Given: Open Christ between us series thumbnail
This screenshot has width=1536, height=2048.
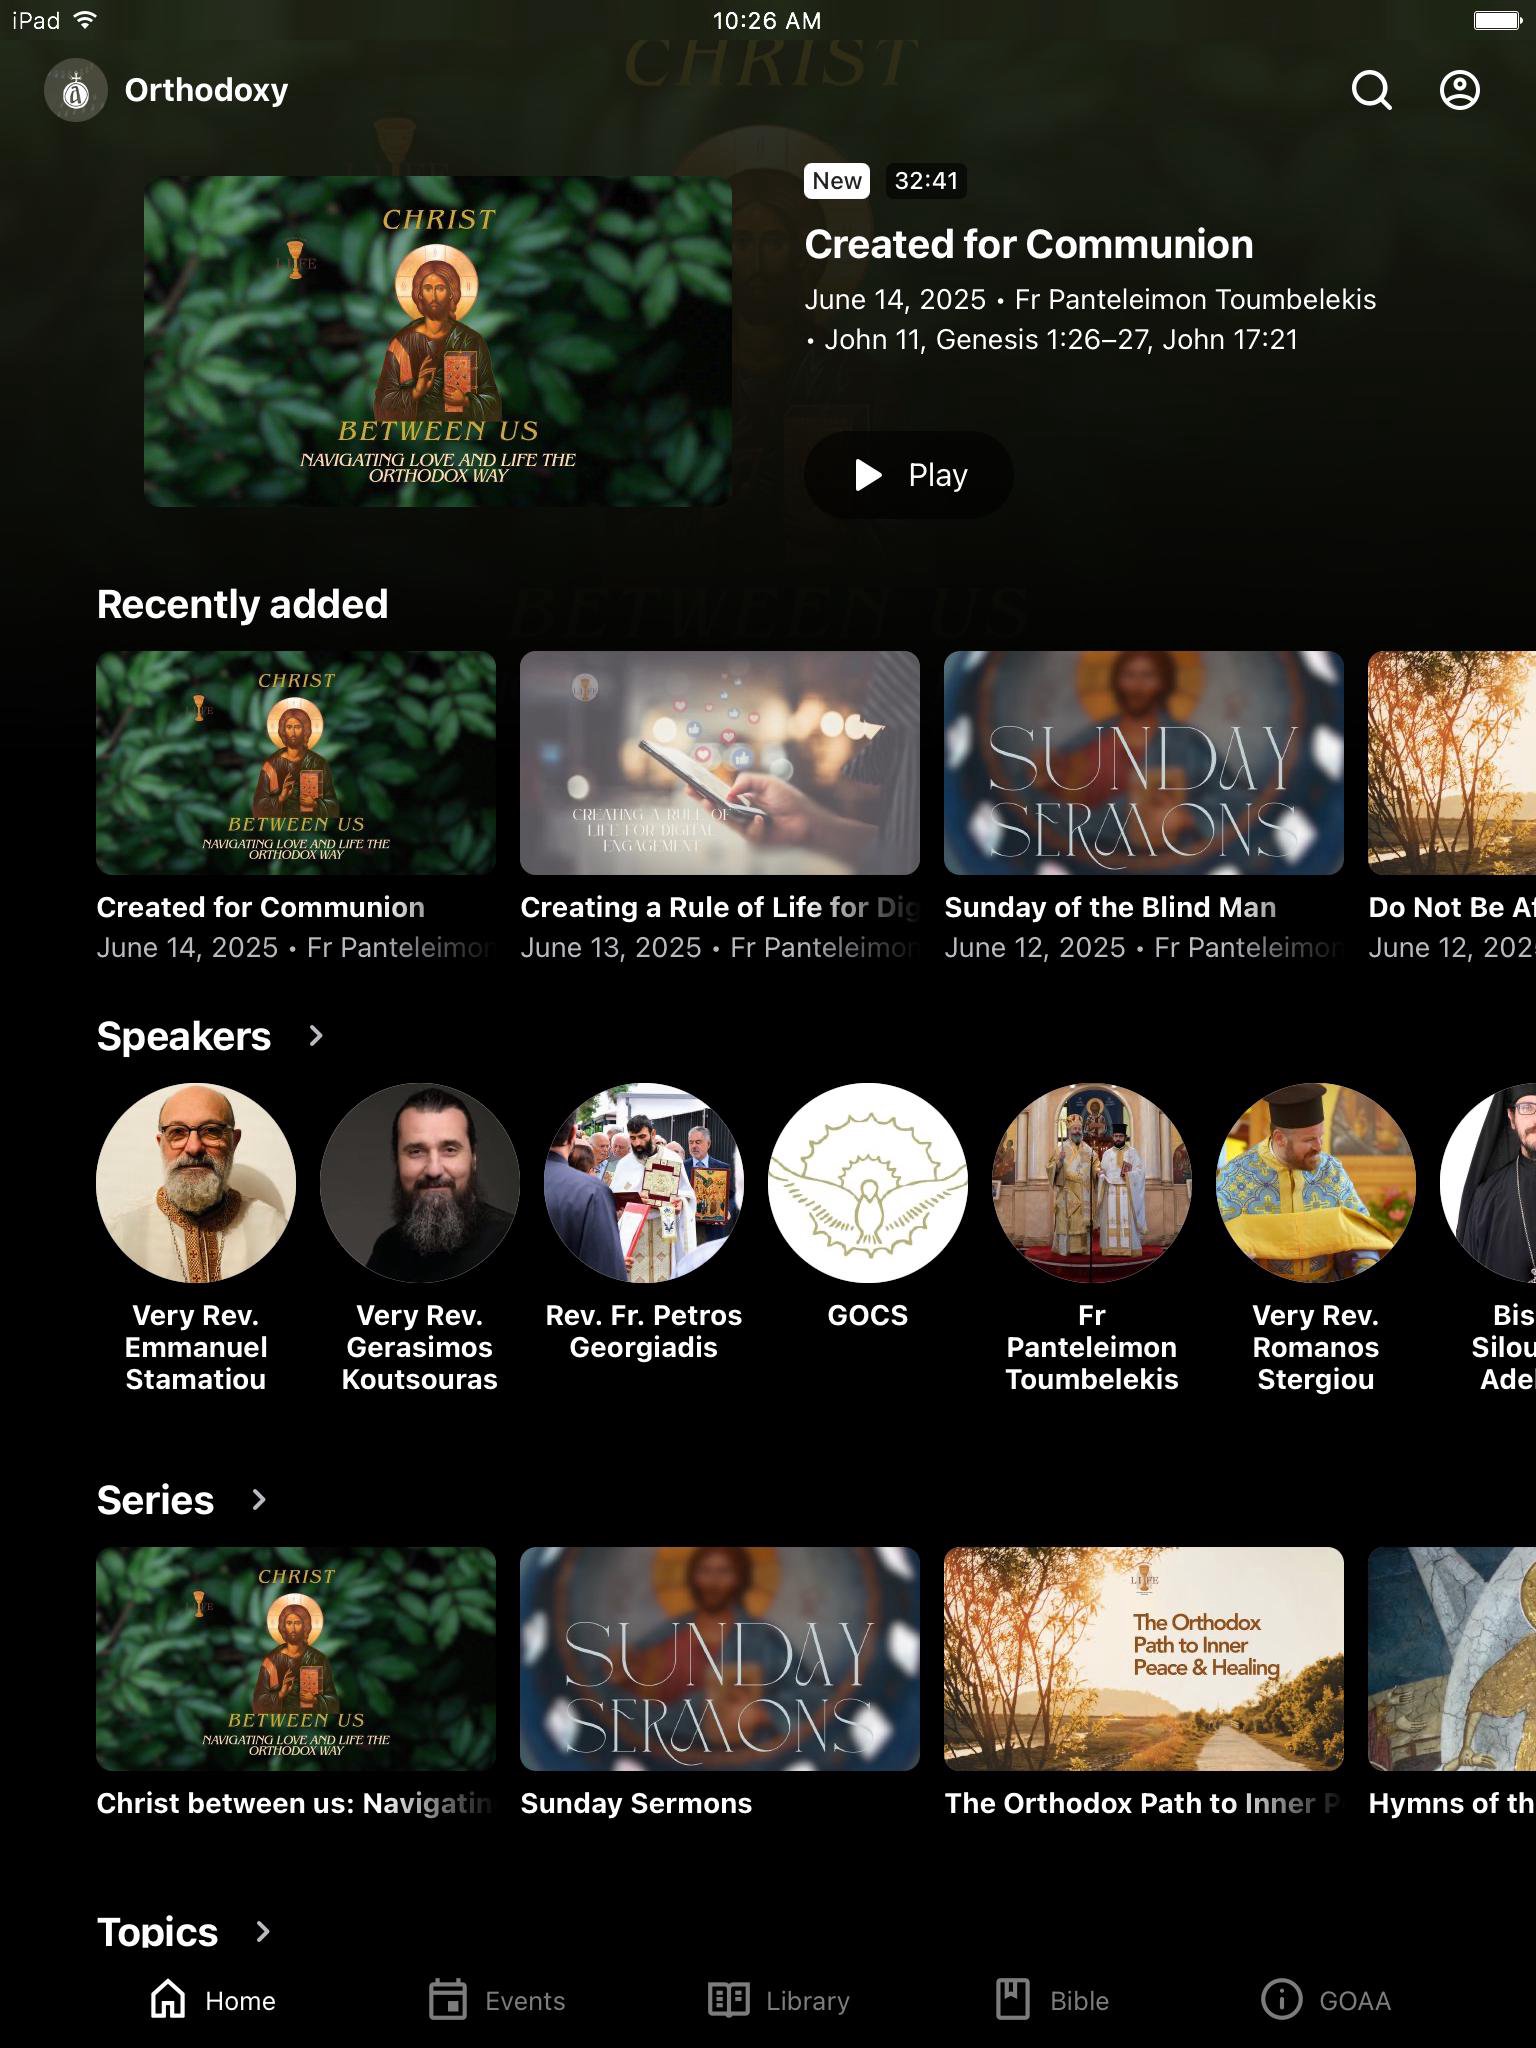Looking at the screenshot, I should (296, 1659).
